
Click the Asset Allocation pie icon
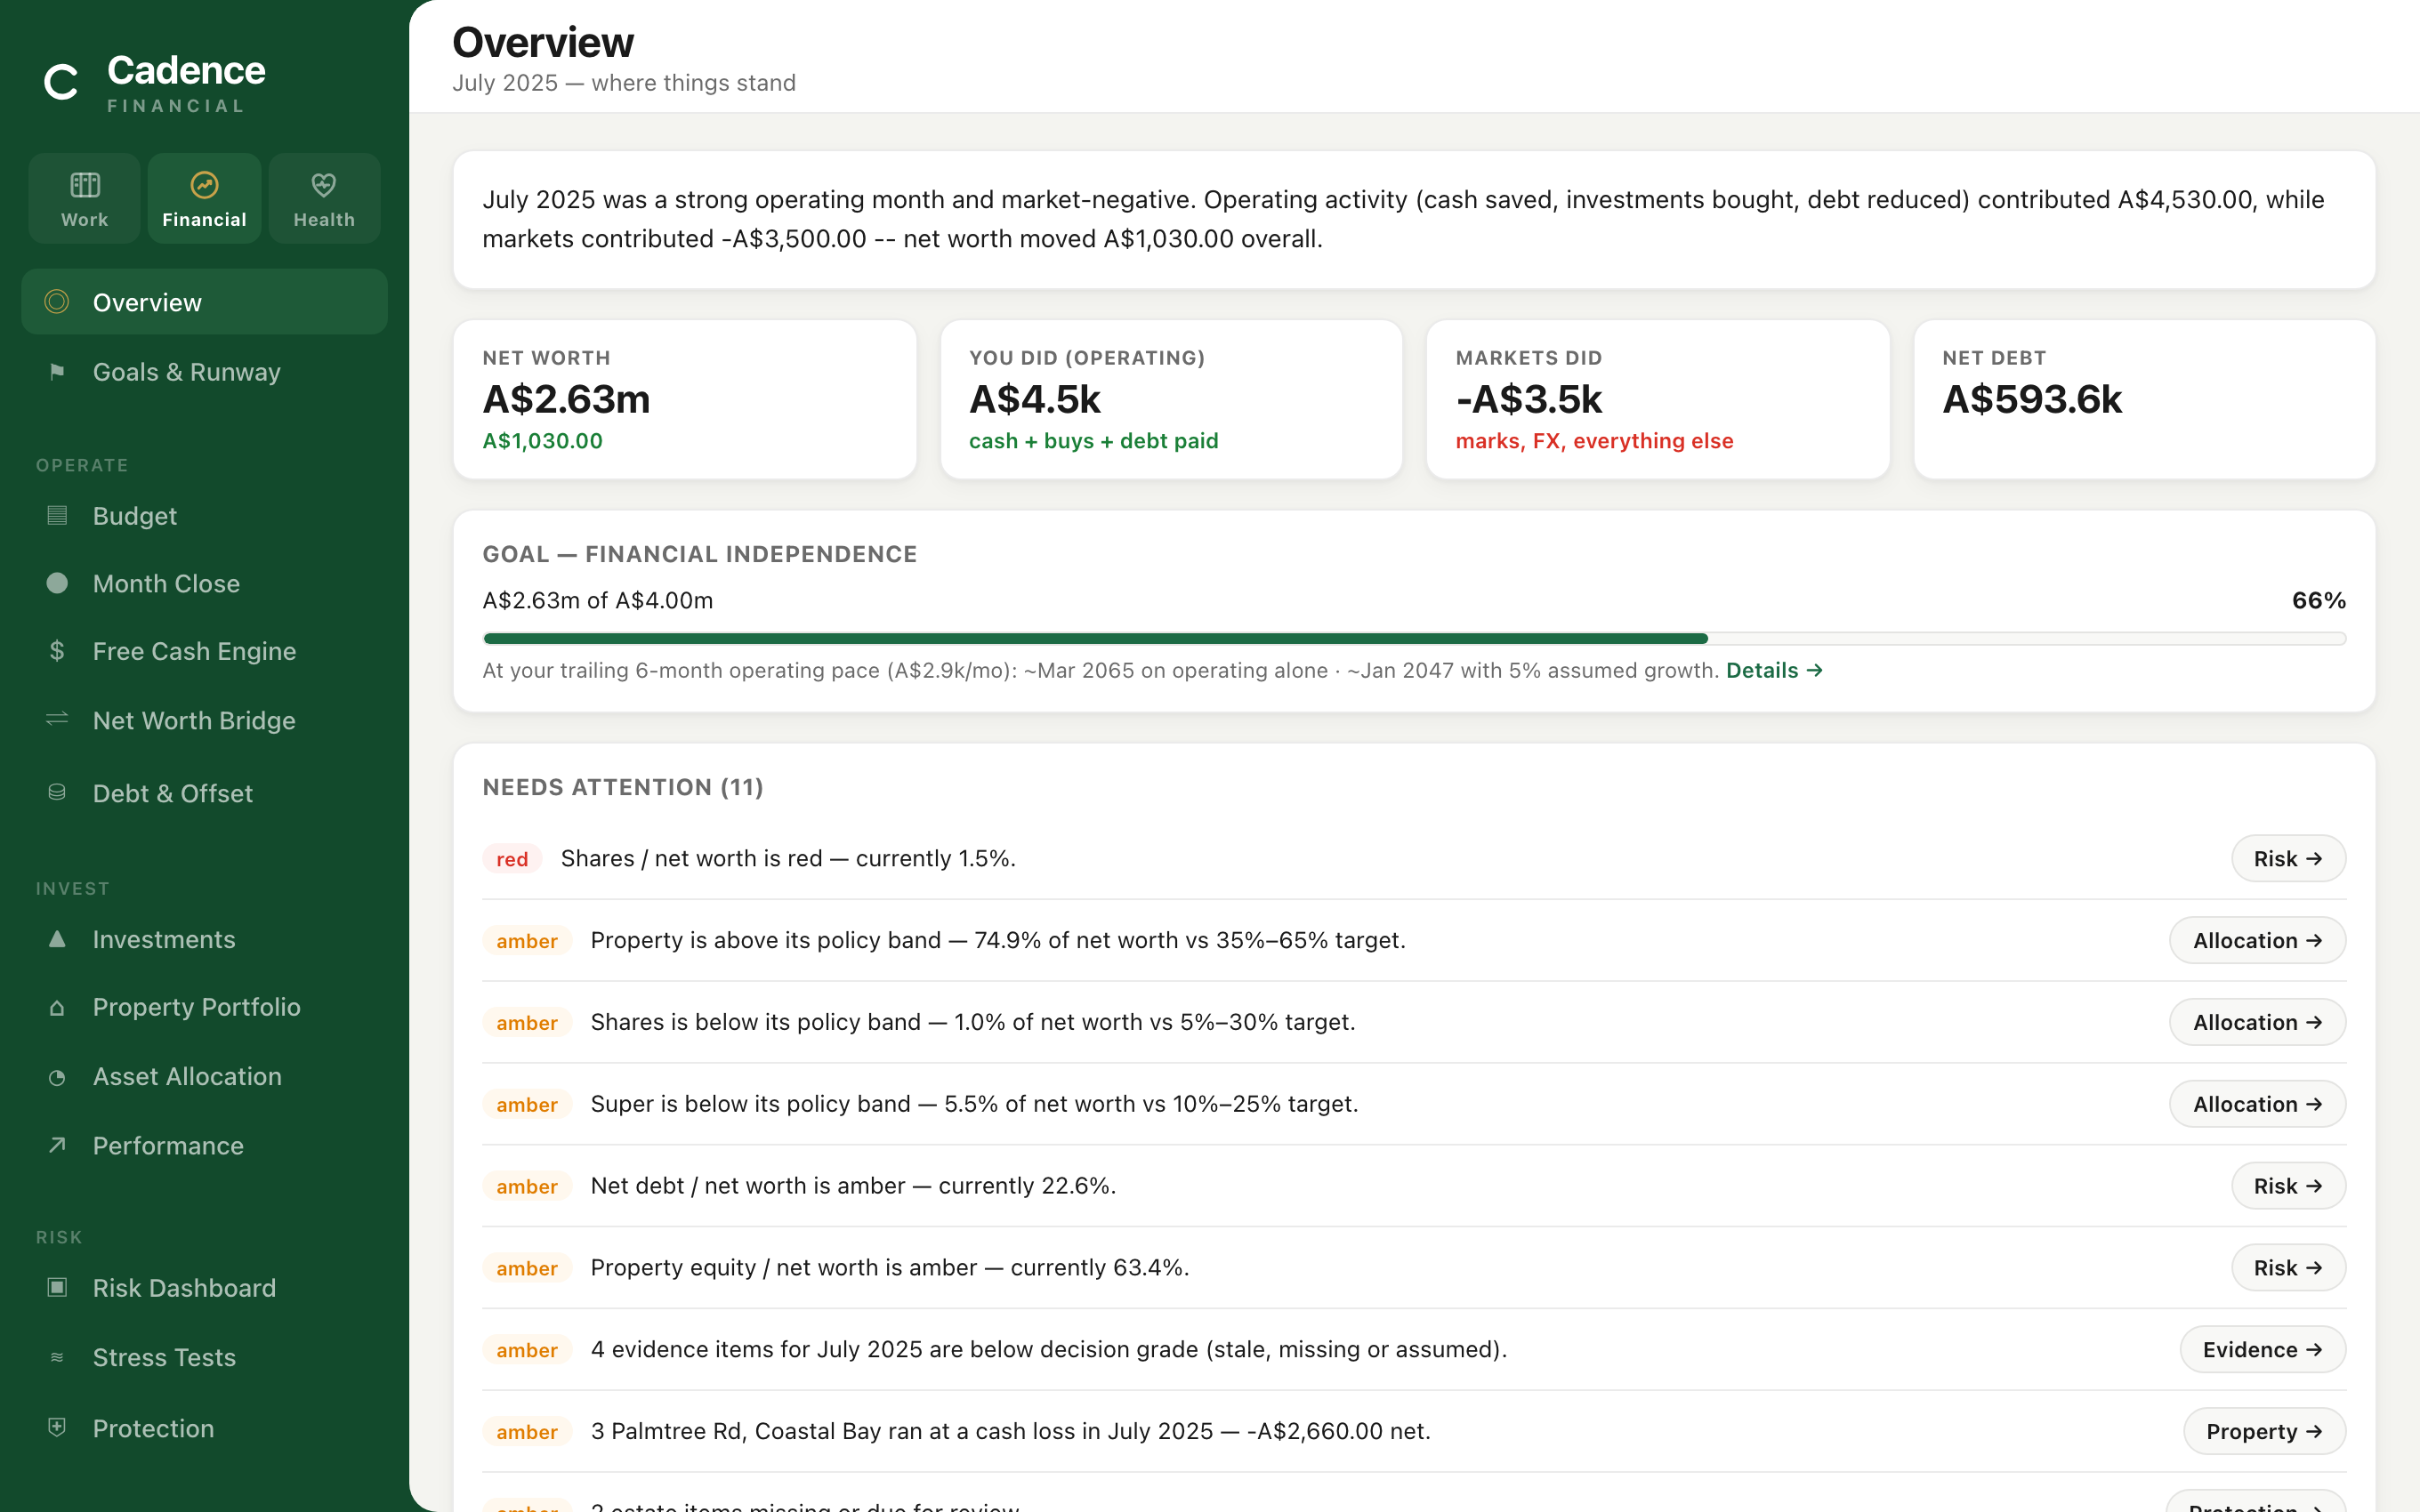click(57, 1077)
